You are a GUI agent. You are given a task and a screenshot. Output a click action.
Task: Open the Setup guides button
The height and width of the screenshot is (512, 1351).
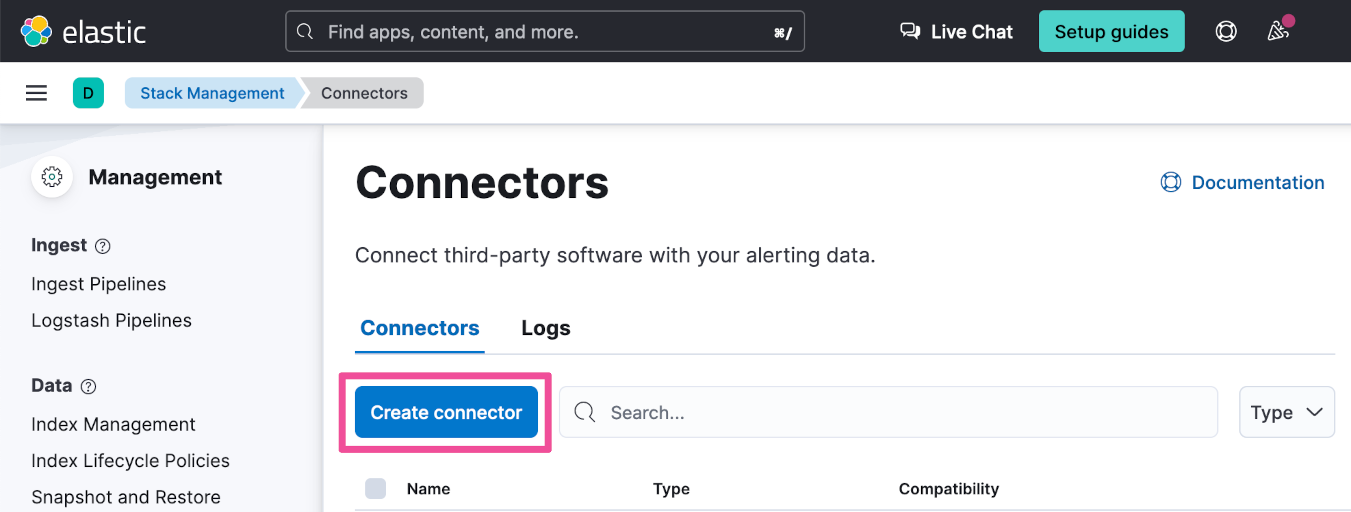tap(1111, 31)
